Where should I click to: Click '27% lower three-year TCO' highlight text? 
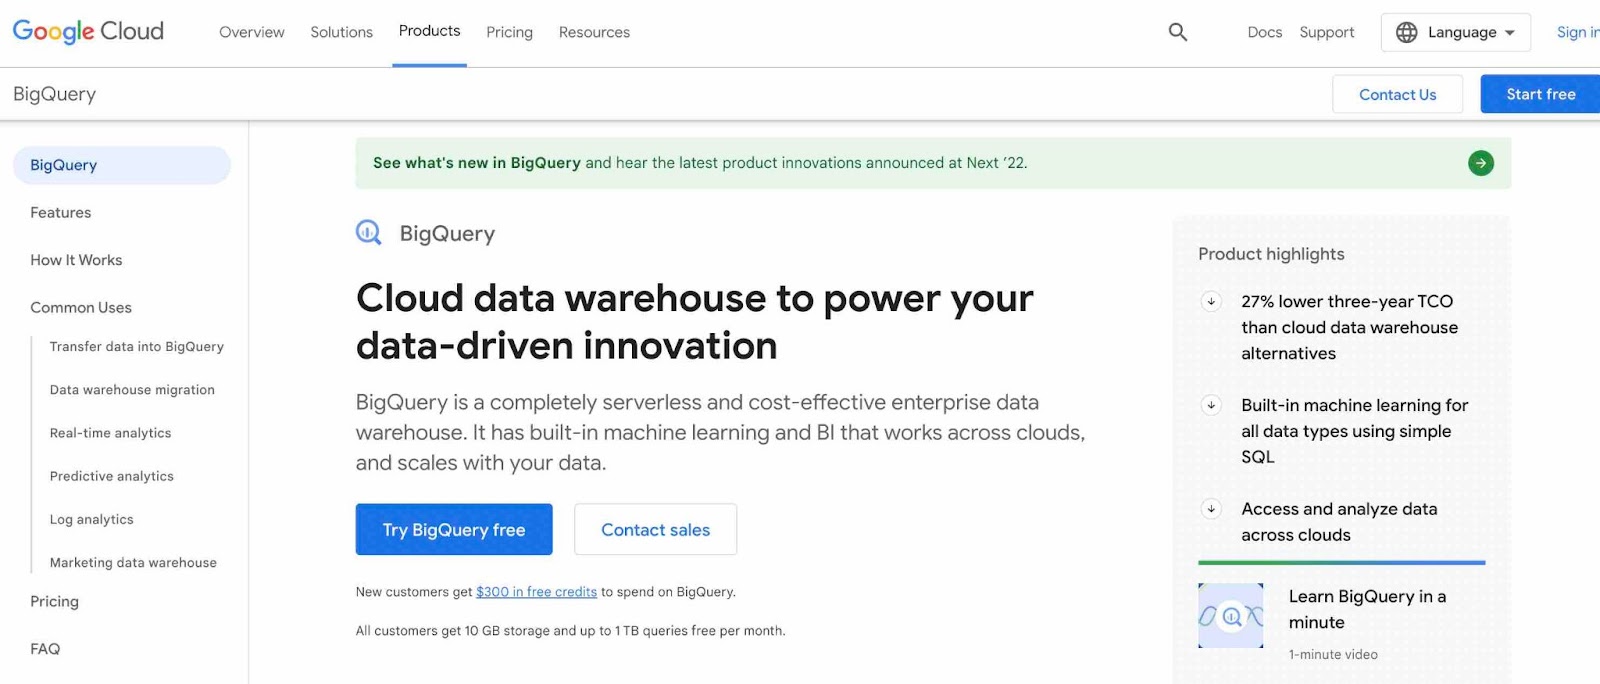pyautogui.click(x=1349, y=327)
